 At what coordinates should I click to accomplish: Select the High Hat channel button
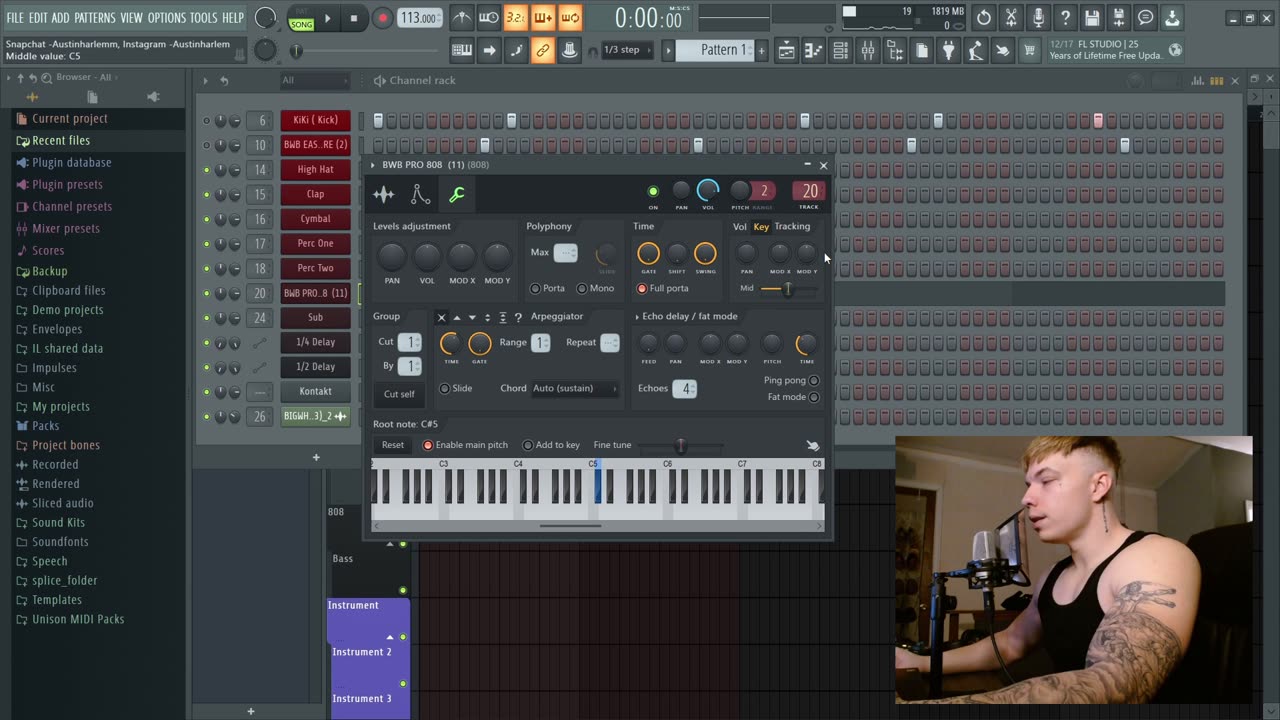point(315,169)
